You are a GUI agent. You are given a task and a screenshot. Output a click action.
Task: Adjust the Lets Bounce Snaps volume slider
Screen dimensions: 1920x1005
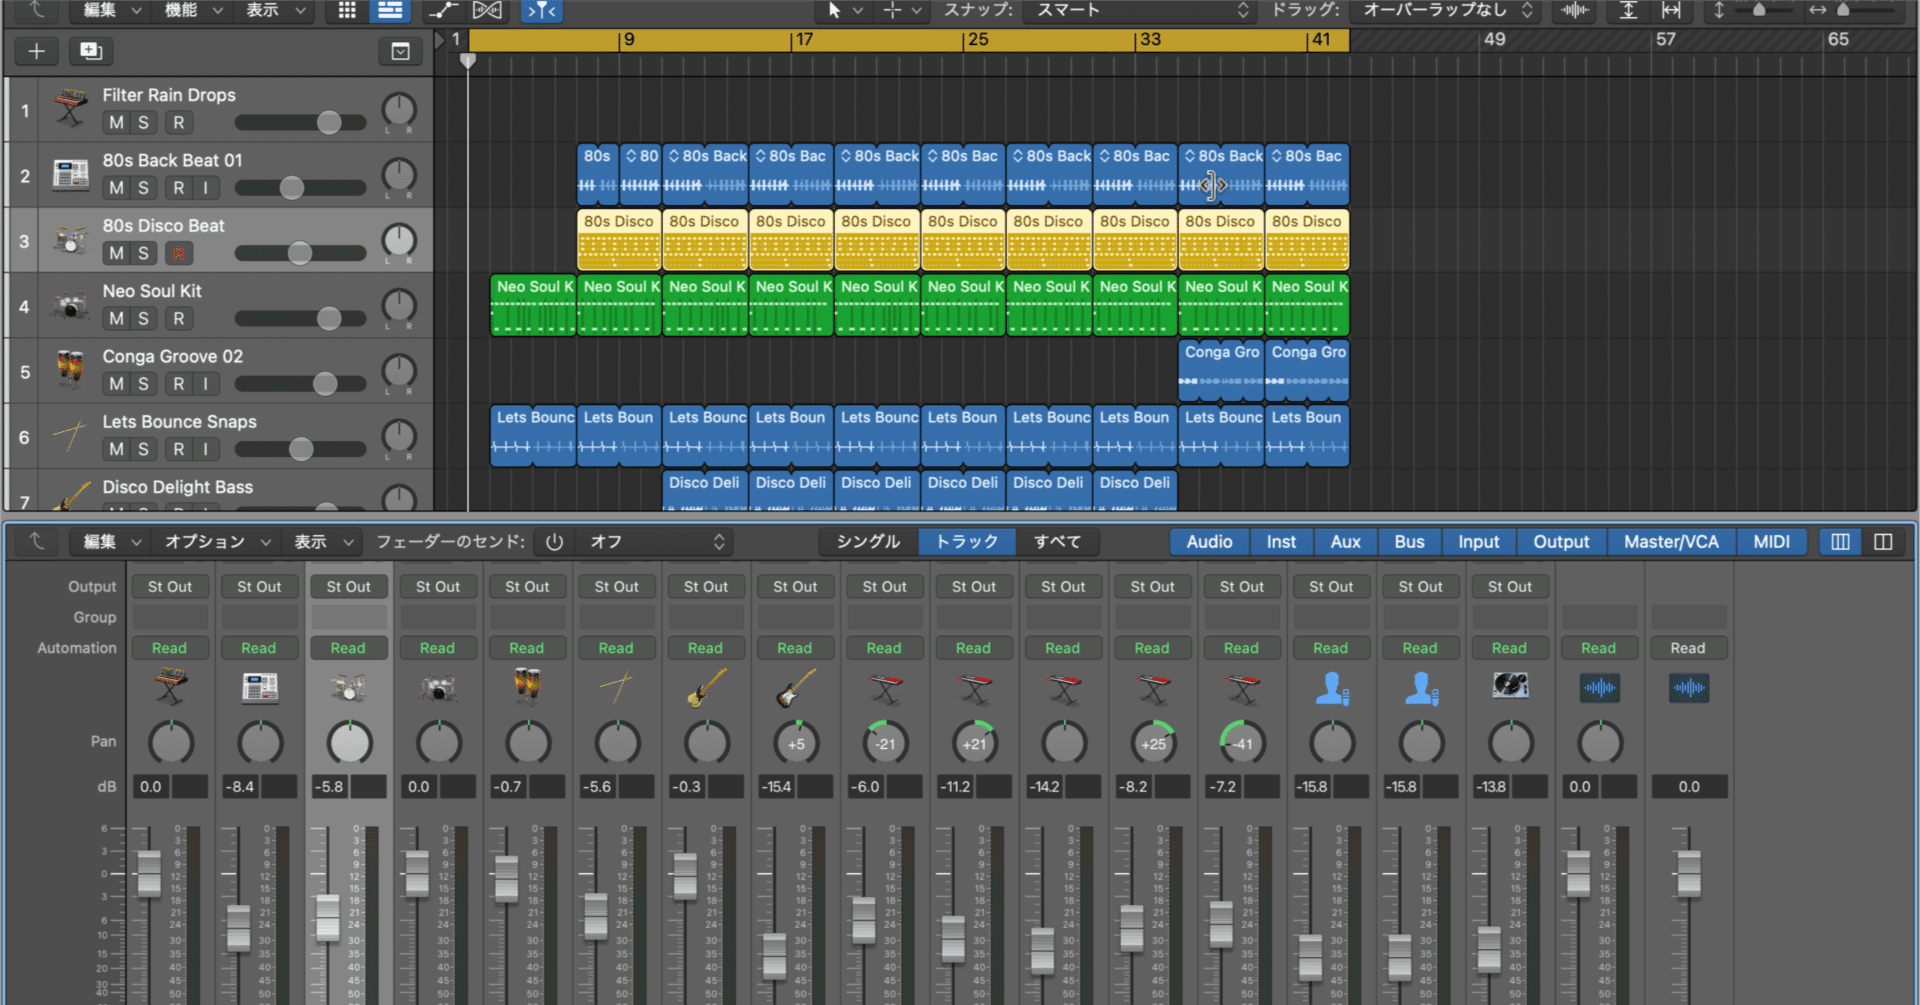pos(300,449)
